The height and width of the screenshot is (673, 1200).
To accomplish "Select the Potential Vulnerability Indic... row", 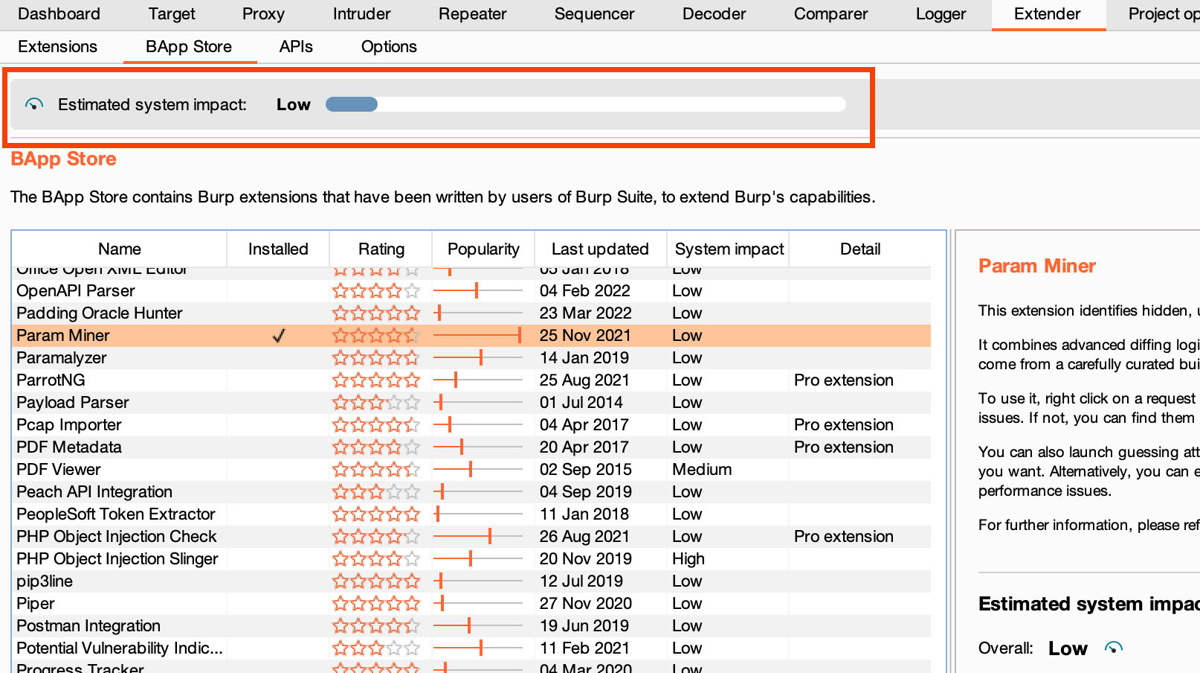I will [472, 648].
